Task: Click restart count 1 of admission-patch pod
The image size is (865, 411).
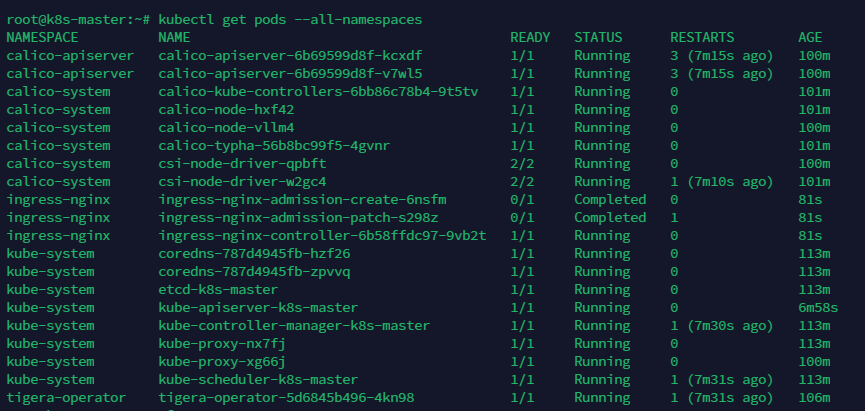Action: (x=674, y=218)
